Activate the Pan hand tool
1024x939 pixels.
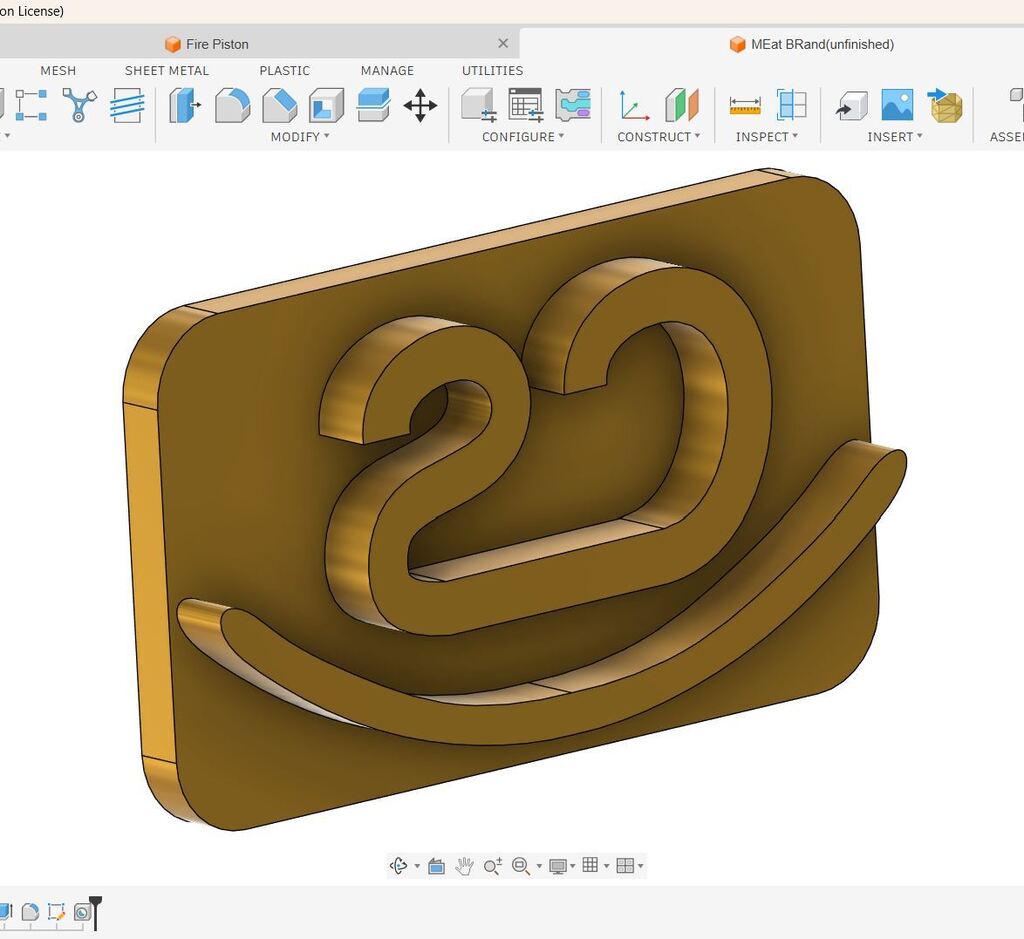coord(464,866)
